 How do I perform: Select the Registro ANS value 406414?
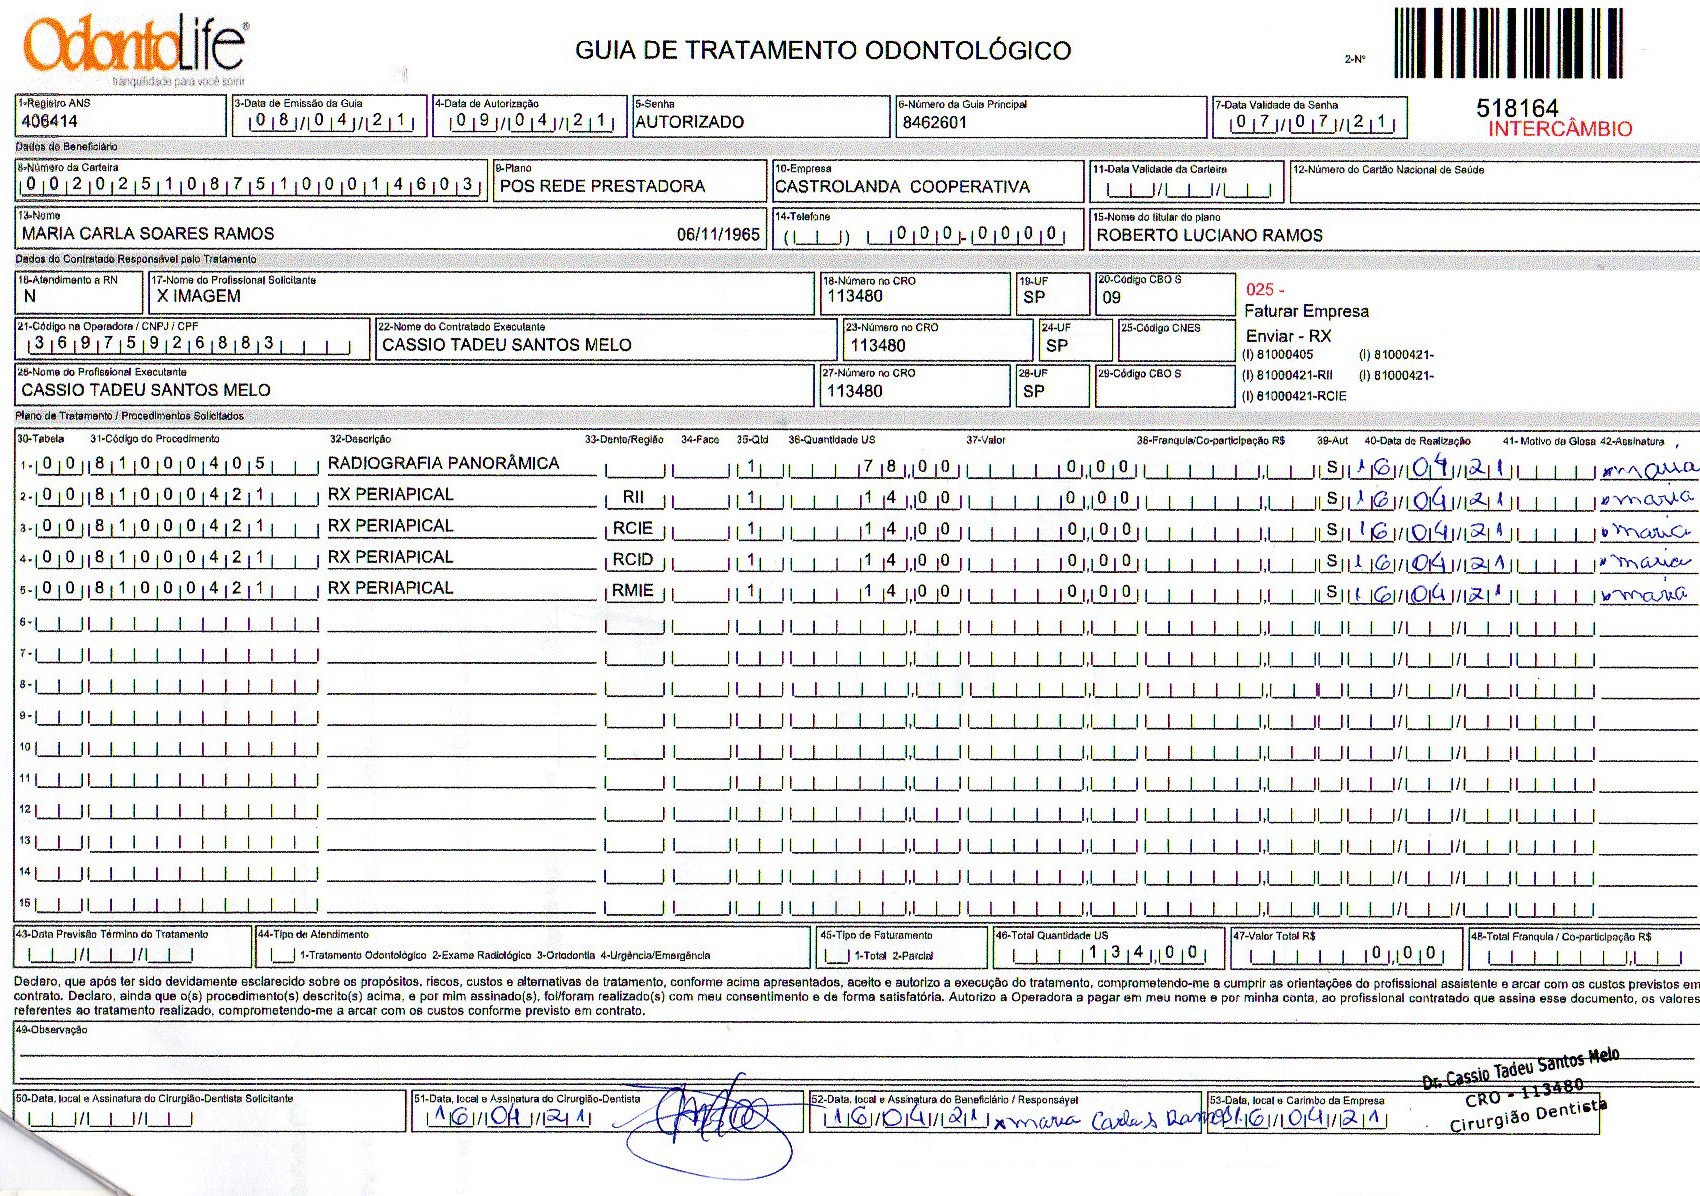point(50,122)
